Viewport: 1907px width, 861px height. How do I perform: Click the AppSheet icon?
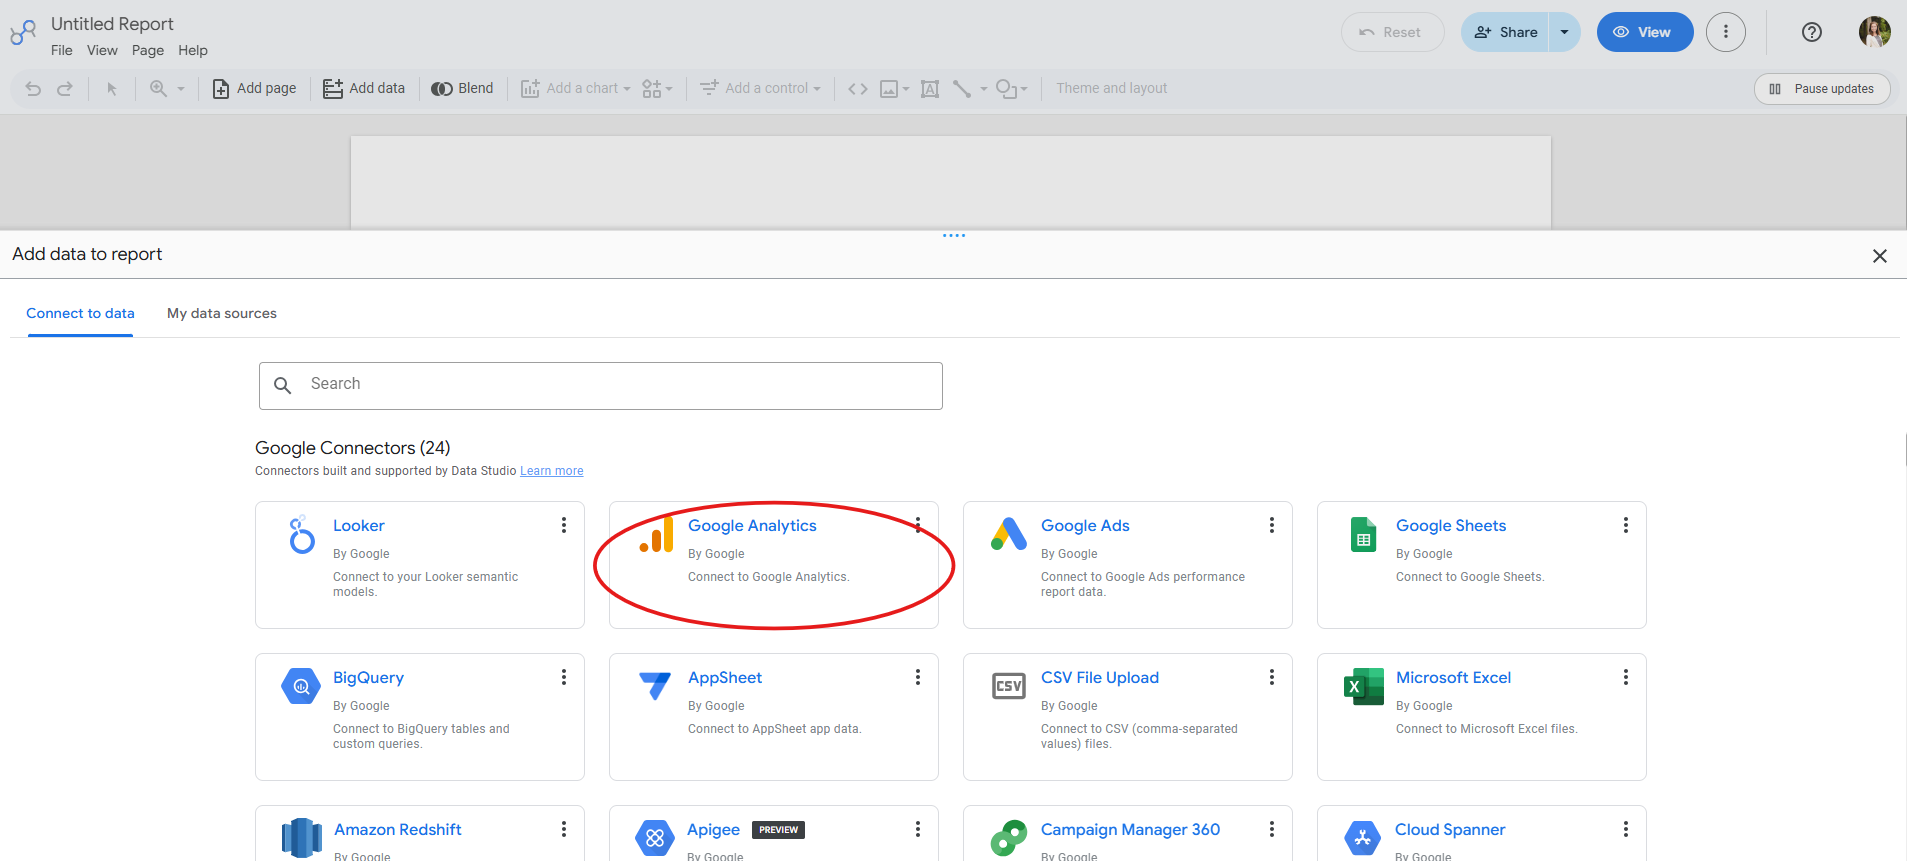(x=655, y=686)
